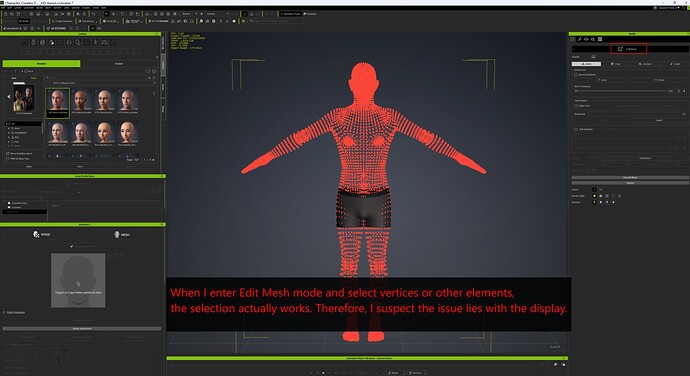Screen dimensions: 690x376
Task: Click the Content panel search field
Action: [97, 77]
